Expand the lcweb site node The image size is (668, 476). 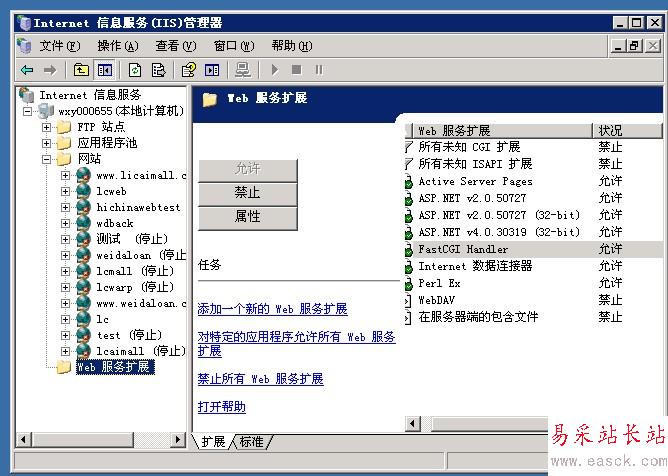point(65,191)
